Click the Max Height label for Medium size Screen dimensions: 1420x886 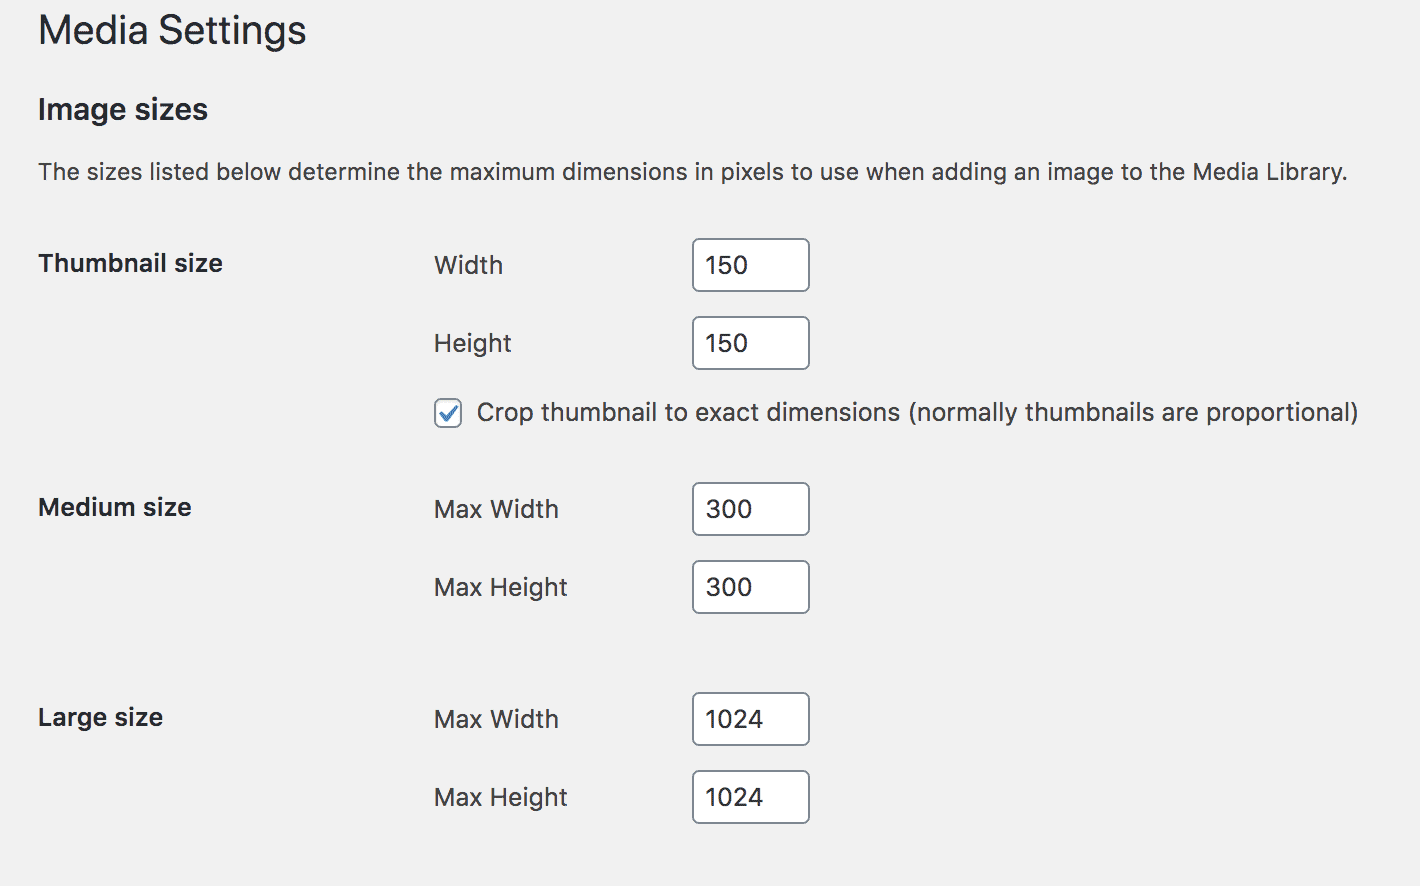[500, 587]
